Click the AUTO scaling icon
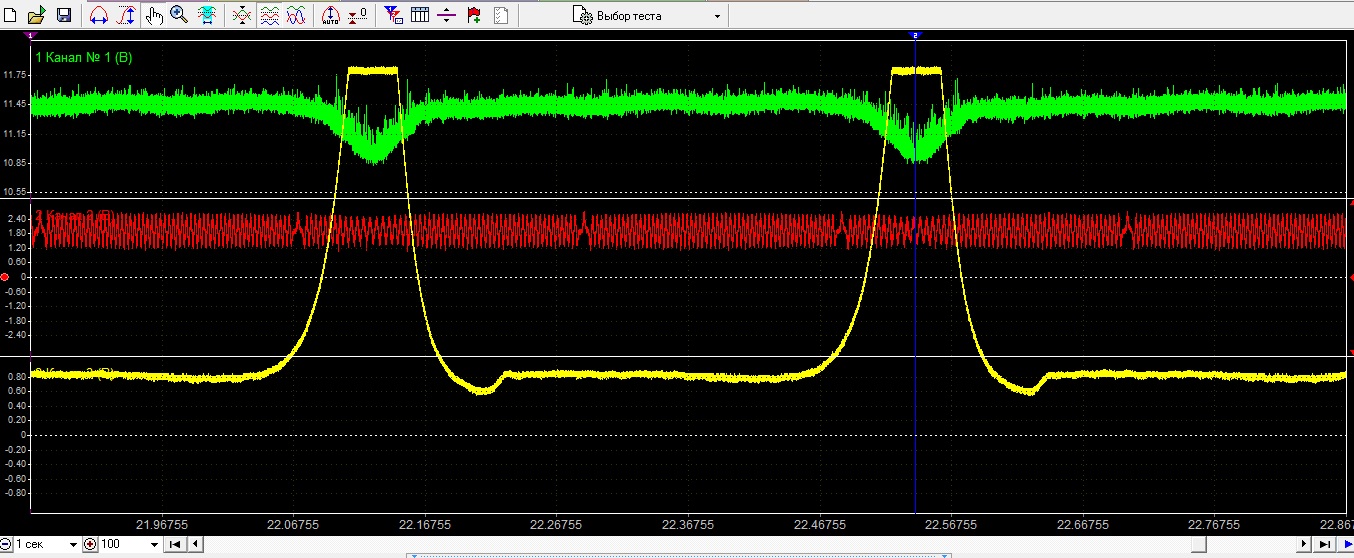1354x558 pixels. (x=331, y=15)
